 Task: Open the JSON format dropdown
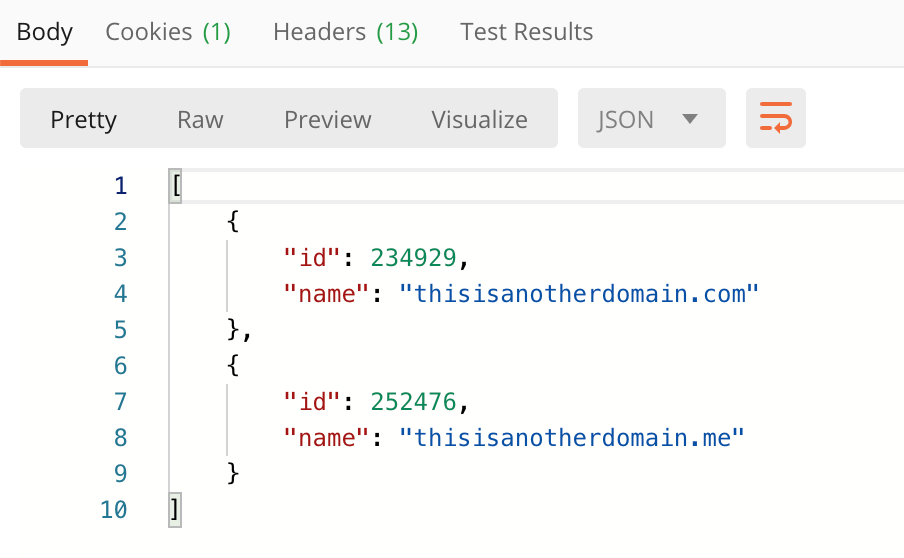click(651, 118)
